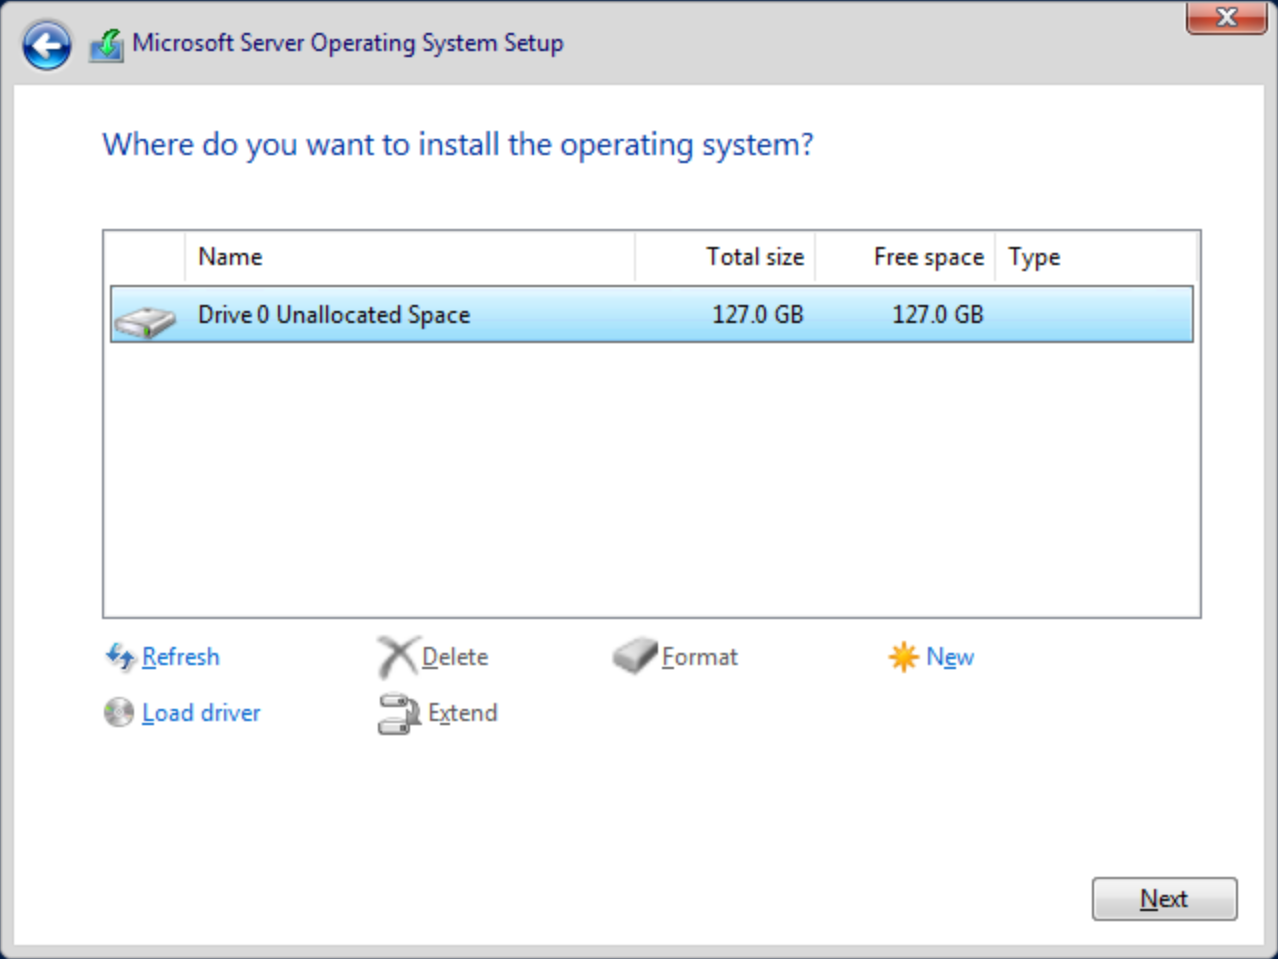
Task: Click the New link text
Action: (949, 657)
